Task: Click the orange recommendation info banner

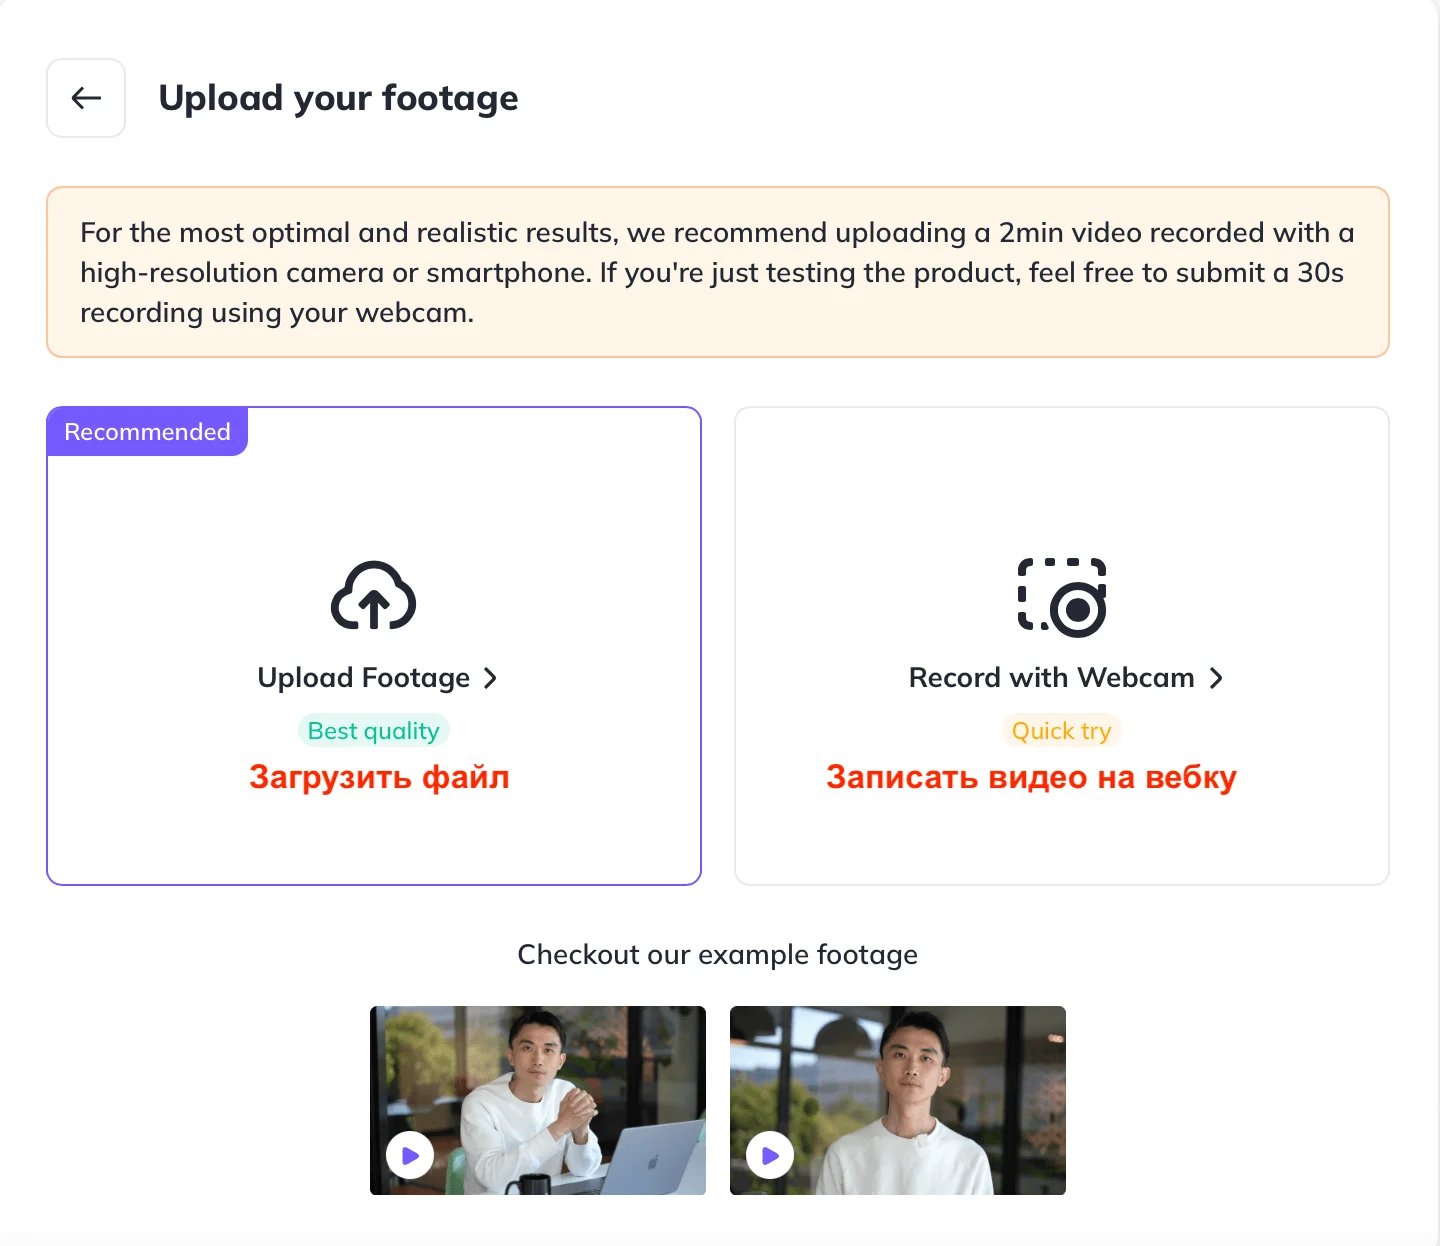Action: click(717, 272)
